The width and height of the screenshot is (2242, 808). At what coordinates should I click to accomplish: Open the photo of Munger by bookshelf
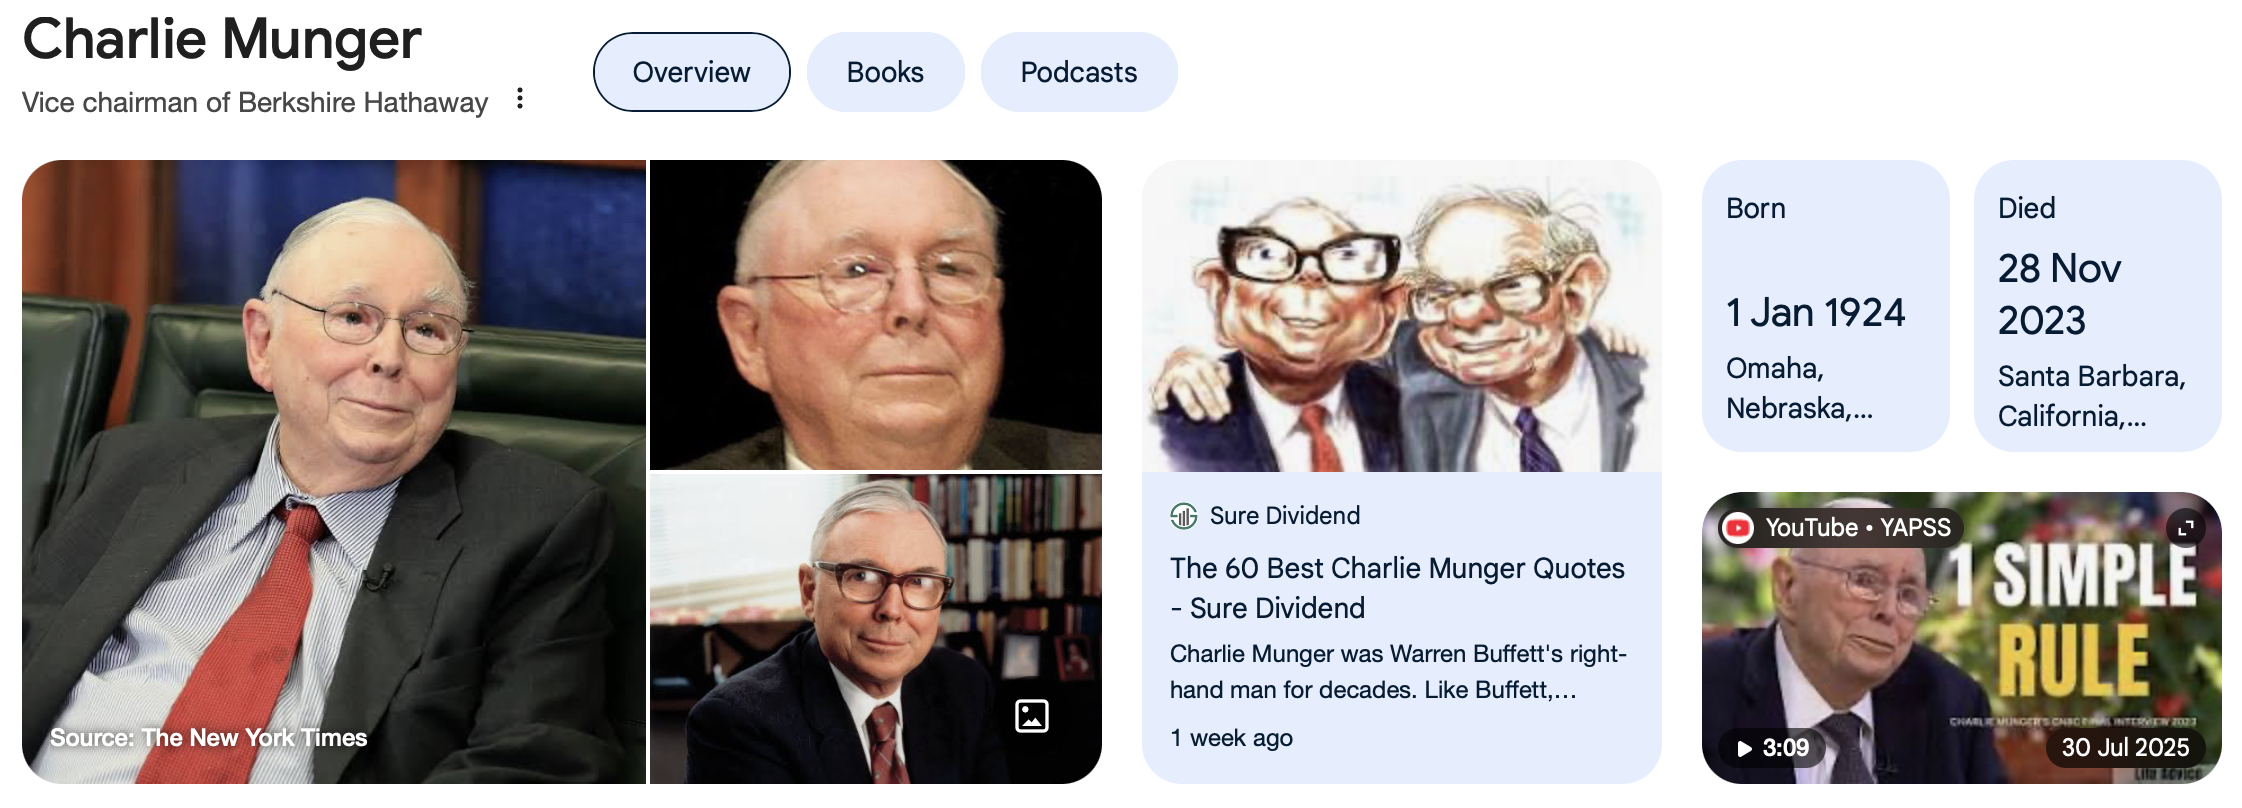coord(876,629)
